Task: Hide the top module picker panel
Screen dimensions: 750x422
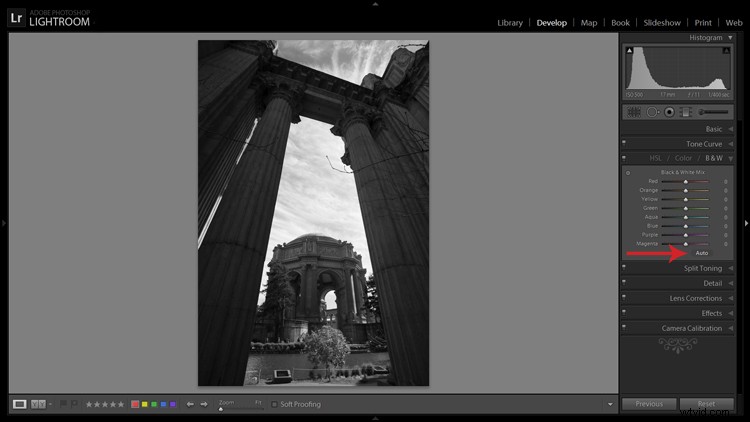Action: click(x=375, y=4)
